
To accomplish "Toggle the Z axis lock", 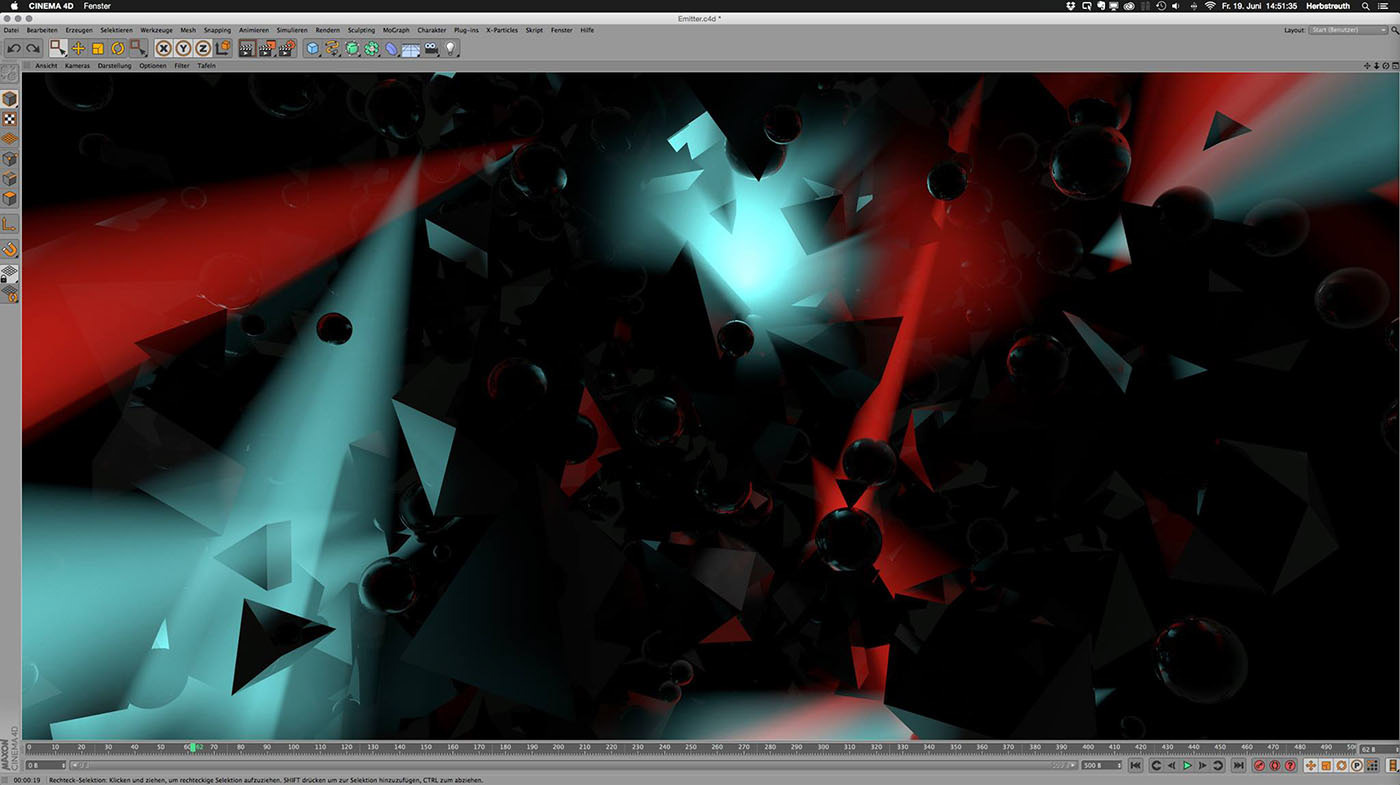I will click(x=203, y=48).
